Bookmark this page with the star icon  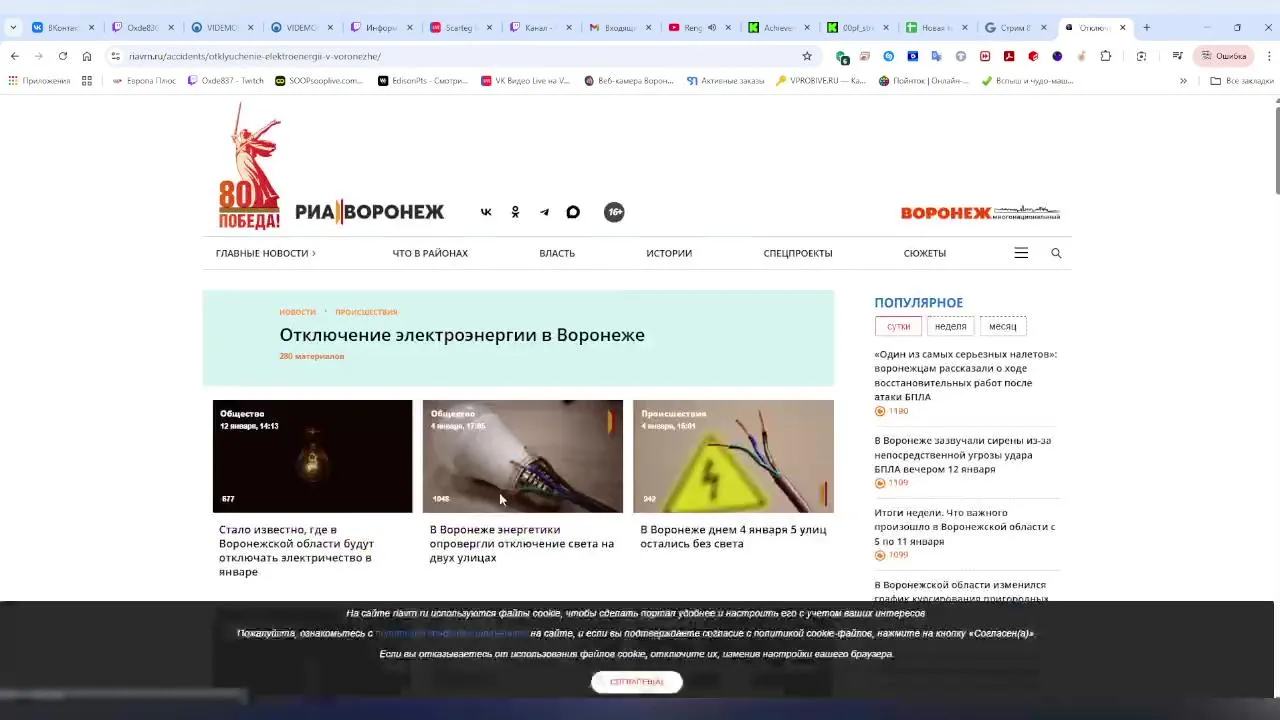(x=807, y=56)
